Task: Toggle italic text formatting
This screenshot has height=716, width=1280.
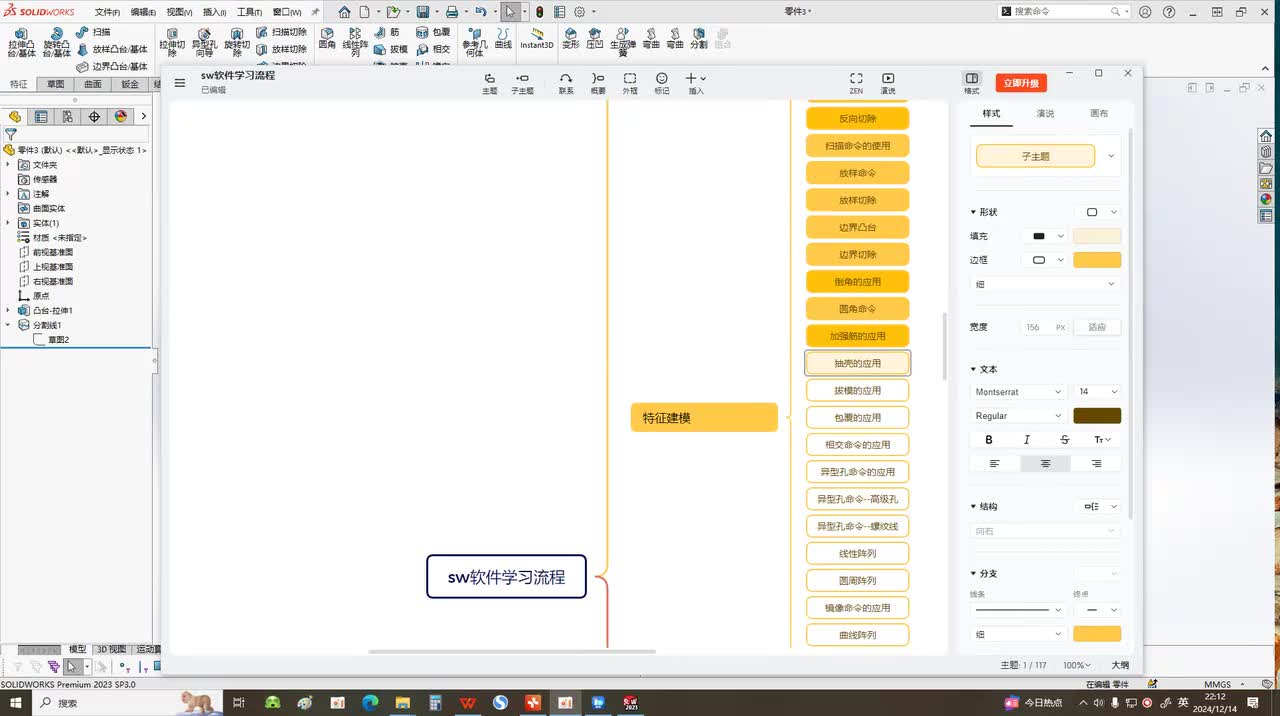Action: click(x=1027, y=440)
